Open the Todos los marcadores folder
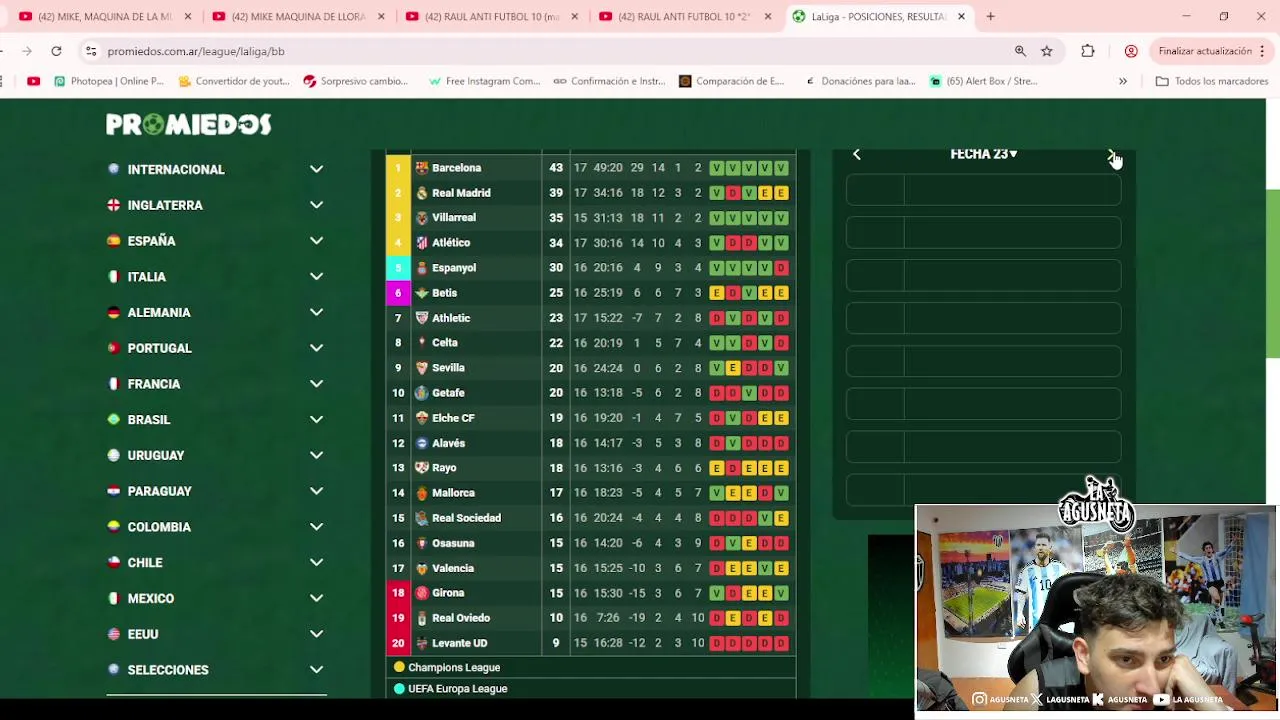1280x720 pixels. pos(1211,81)
